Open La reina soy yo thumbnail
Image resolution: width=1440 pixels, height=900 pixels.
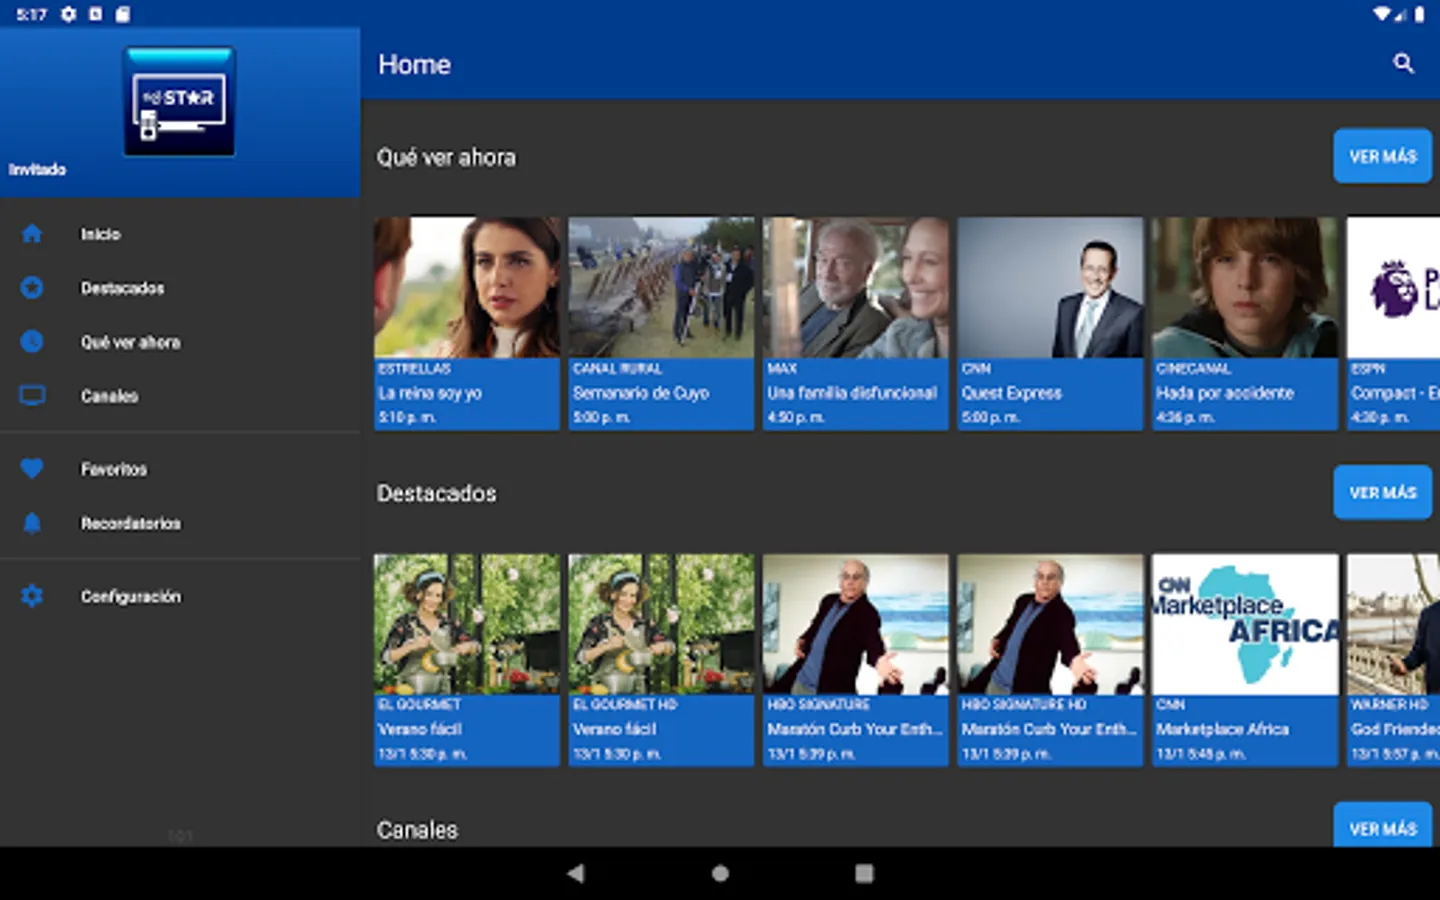pyautogui.click(x=467, y=288)
